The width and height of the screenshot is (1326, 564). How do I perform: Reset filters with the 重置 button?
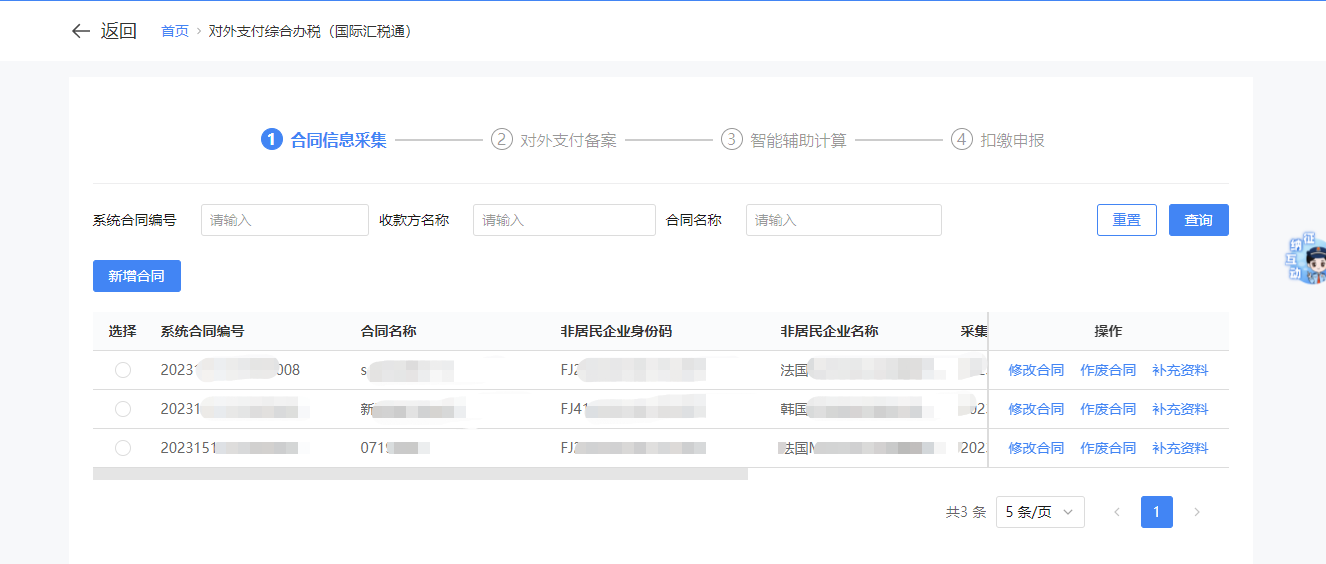tap(1127, 220)
